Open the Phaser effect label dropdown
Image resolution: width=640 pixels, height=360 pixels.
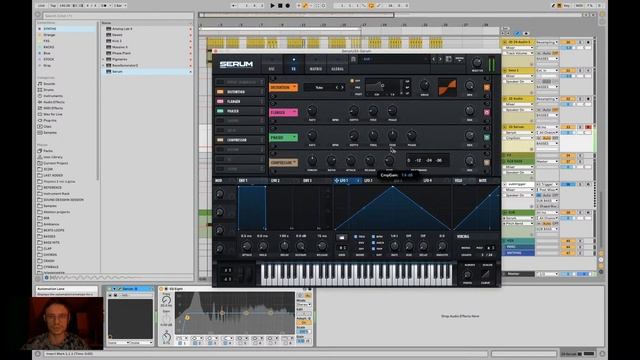[283, 138]
